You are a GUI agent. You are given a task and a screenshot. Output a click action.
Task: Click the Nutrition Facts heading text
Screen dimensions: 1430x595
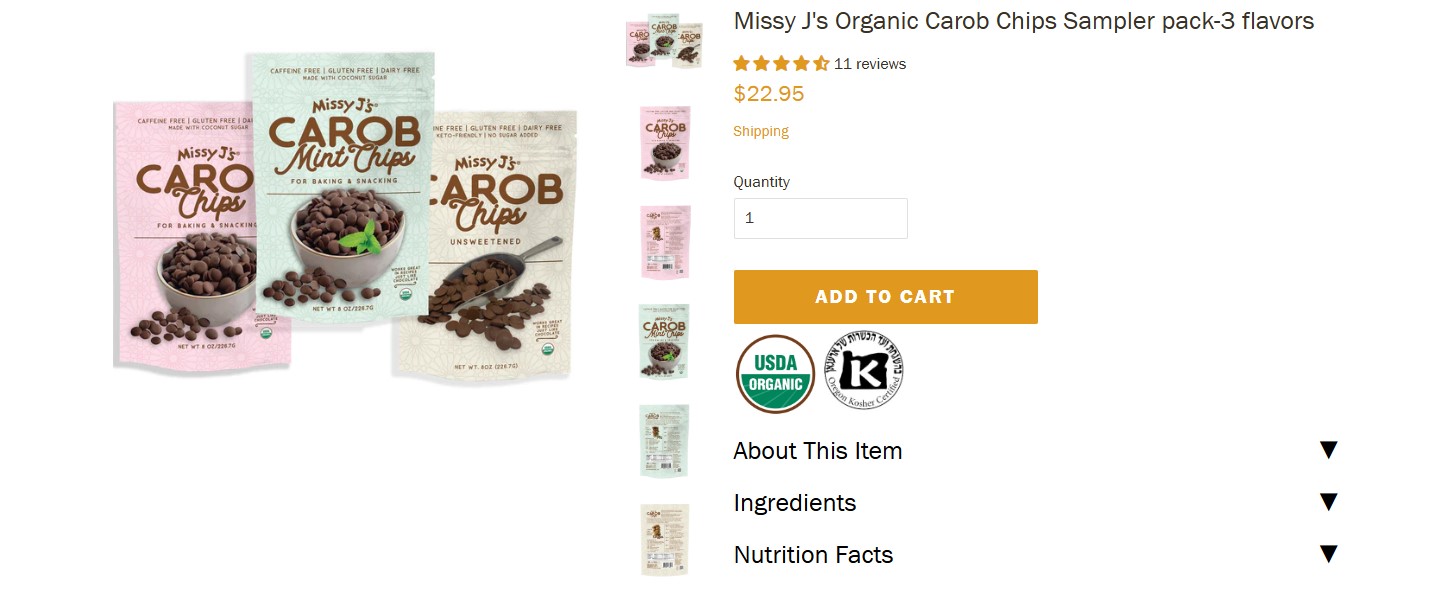tap(813, 555)
